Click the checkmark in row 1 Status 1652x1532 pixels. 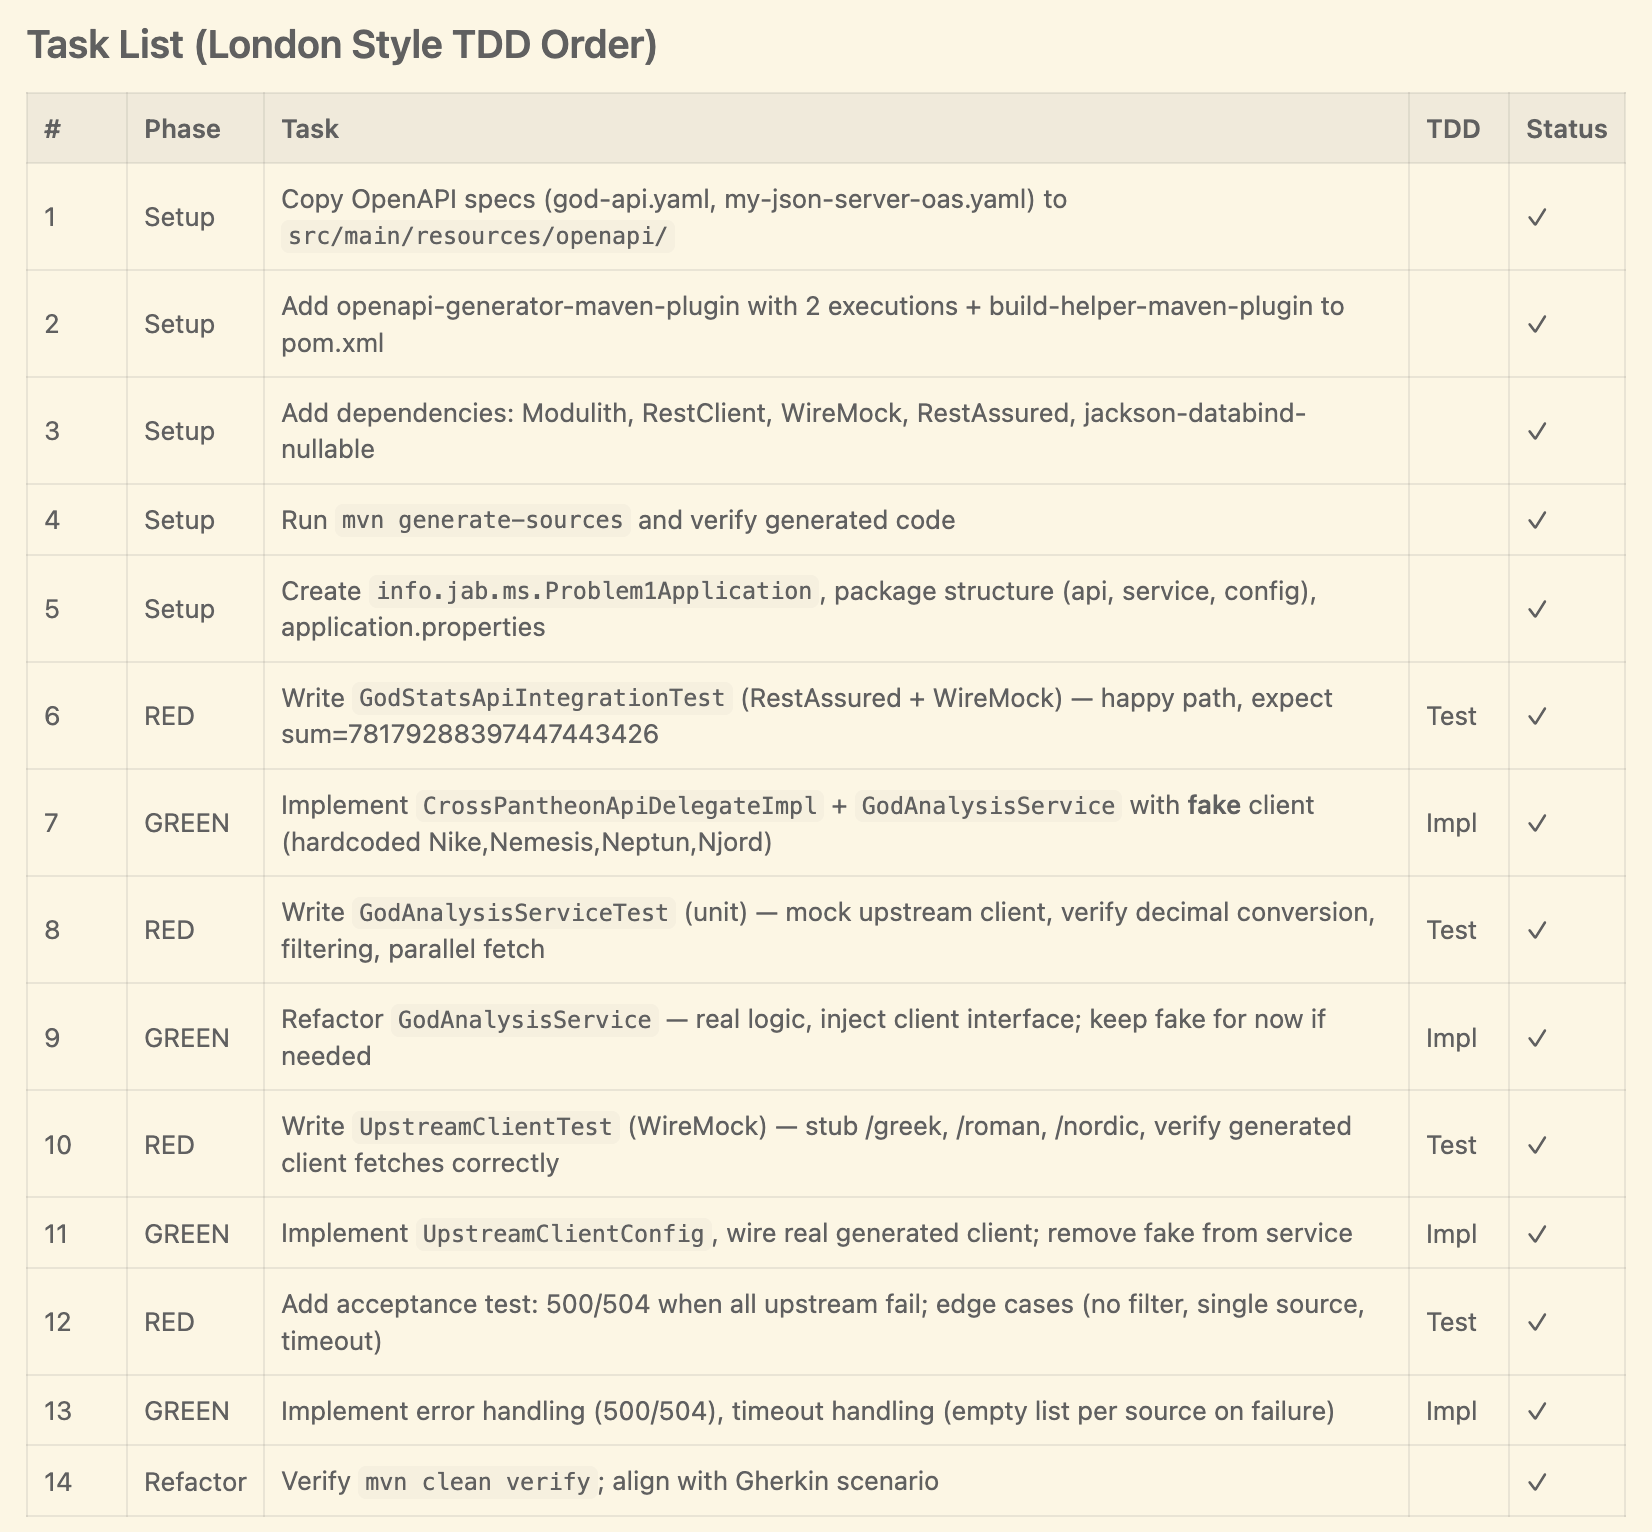pyautogui.click(x=1537, y=217)
